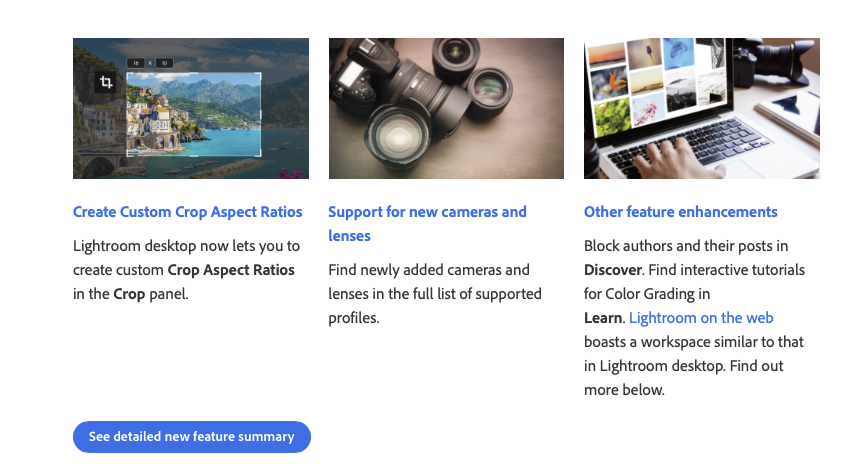Open the laptop photo grid image
This screenshot has height=464, width=863.
(x=701, y=108)
